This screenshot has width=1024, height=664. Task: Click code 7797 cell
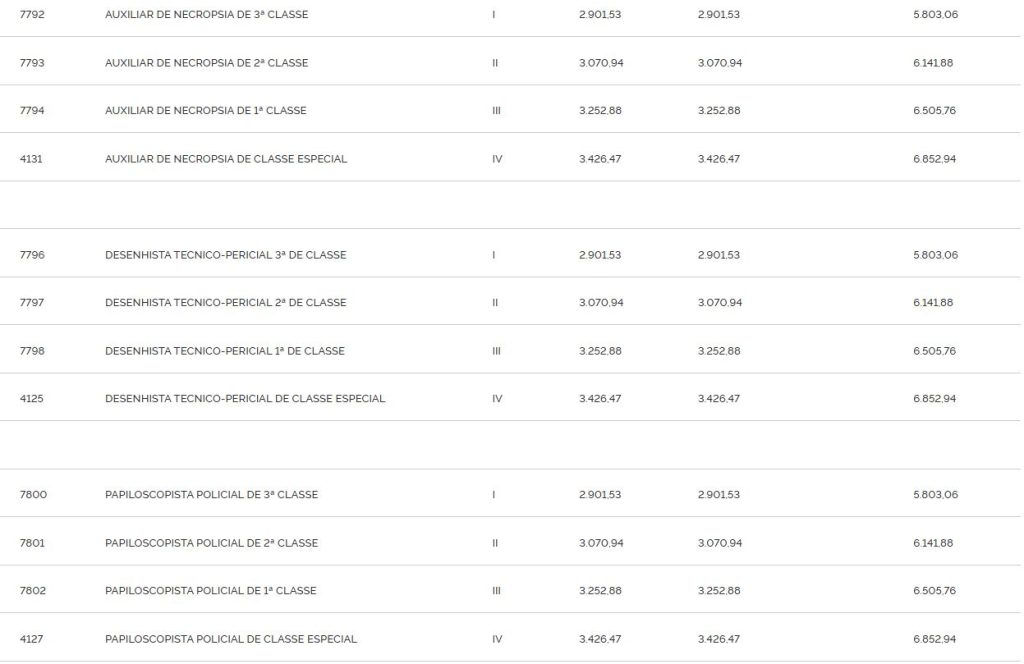[x=32, y=303]
